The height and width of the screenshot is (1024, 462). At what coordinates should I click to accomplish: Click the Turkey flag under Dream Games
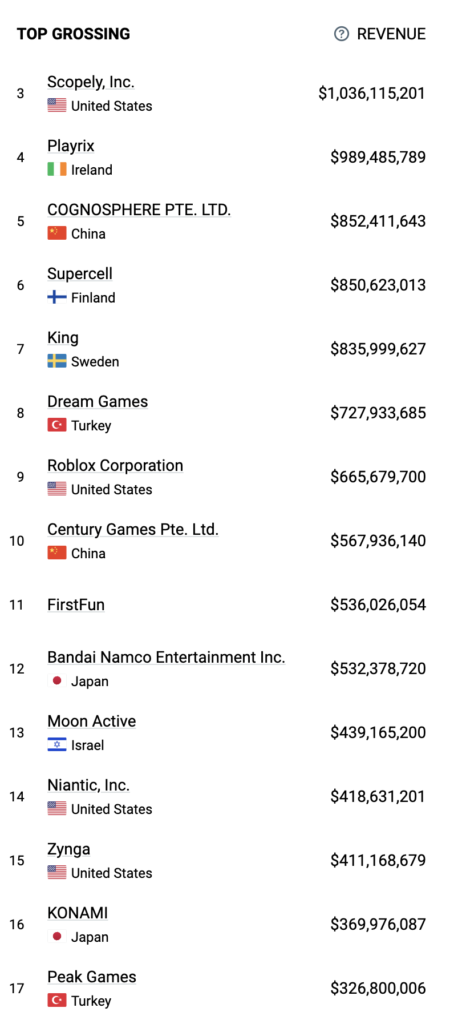[57, 426]
